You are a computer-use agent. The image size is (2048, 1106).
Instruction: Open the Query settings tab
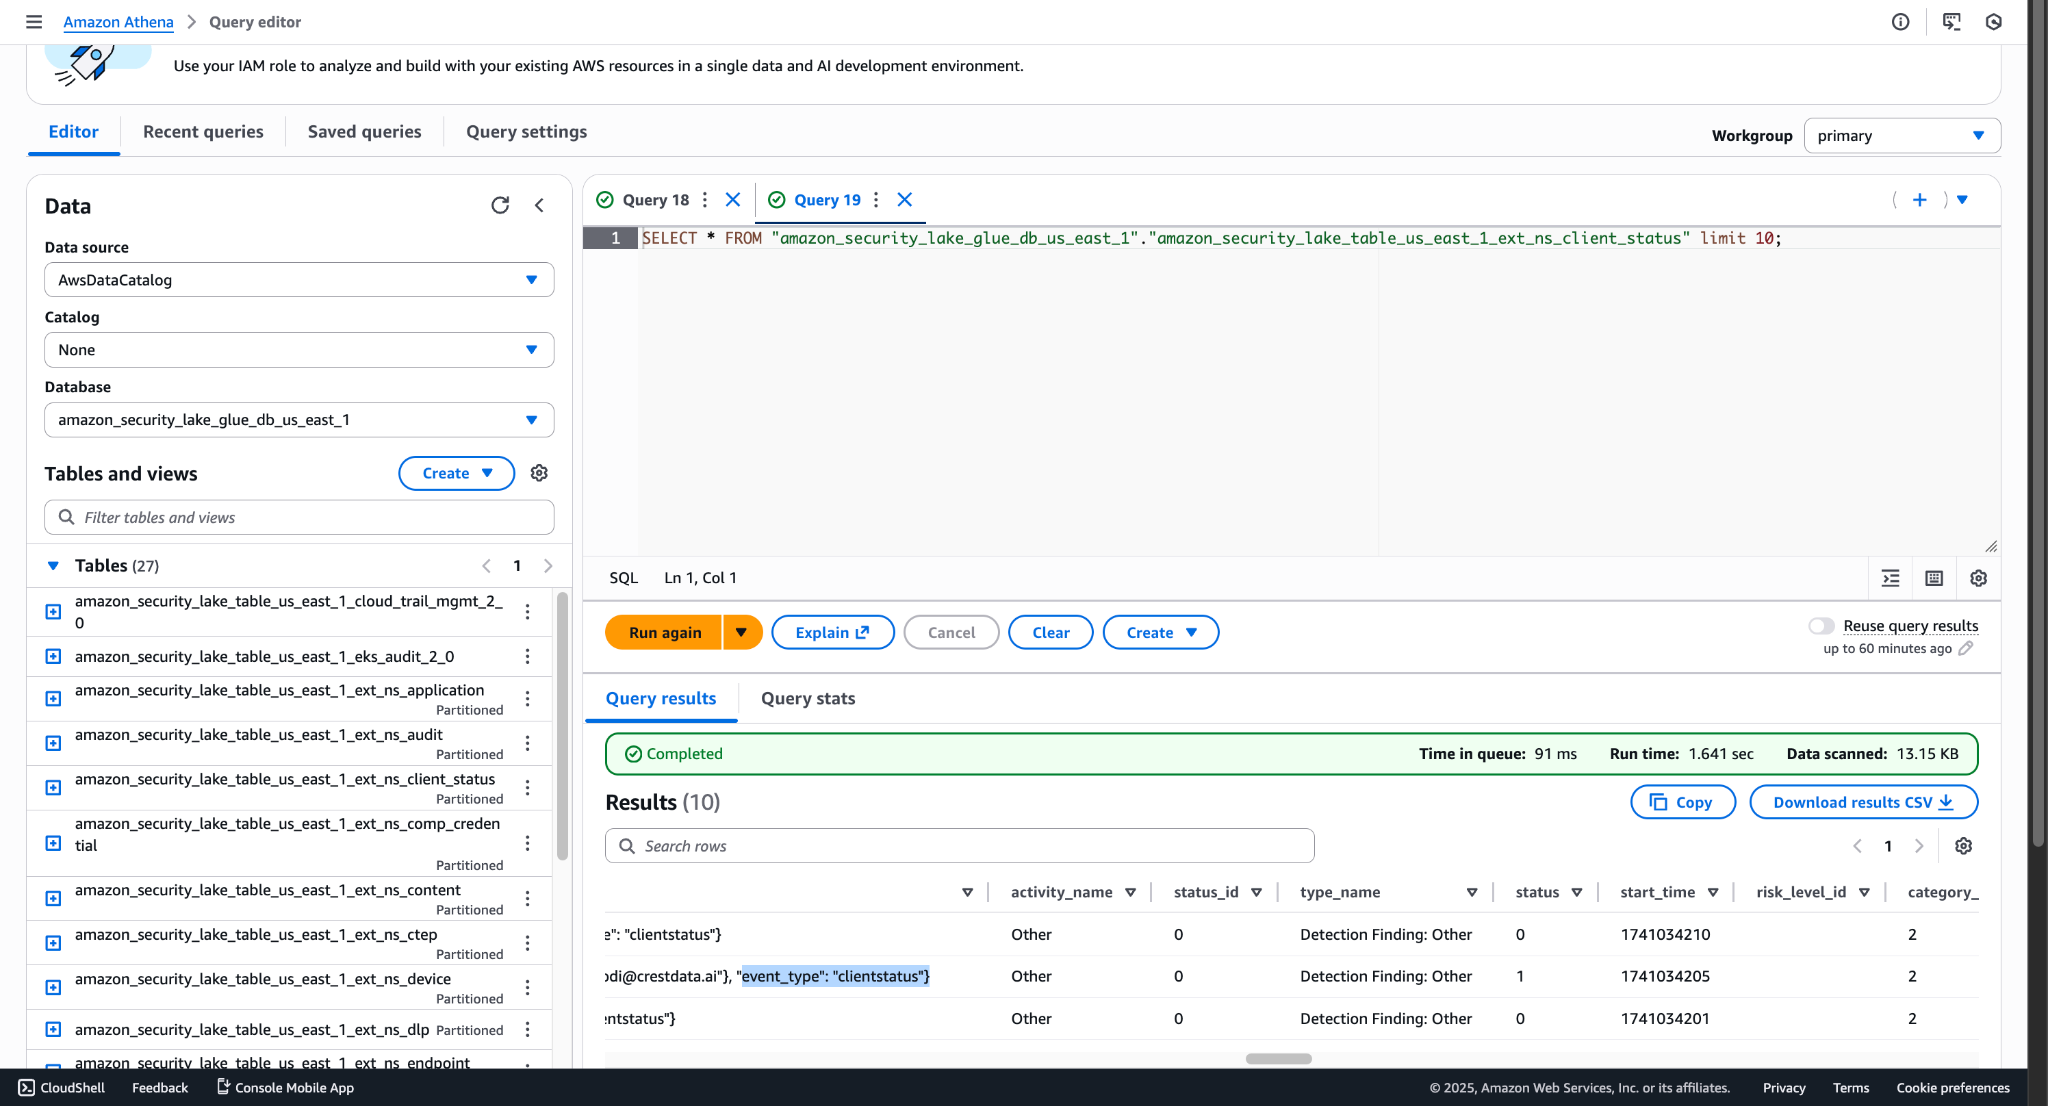click(526, 132)
